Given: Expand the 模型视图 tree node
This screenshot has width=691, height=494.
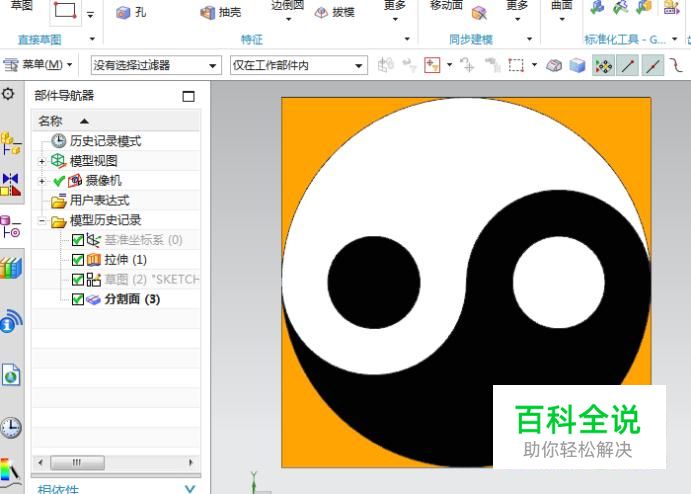Looking at the screenshot, I should (42, 161).
